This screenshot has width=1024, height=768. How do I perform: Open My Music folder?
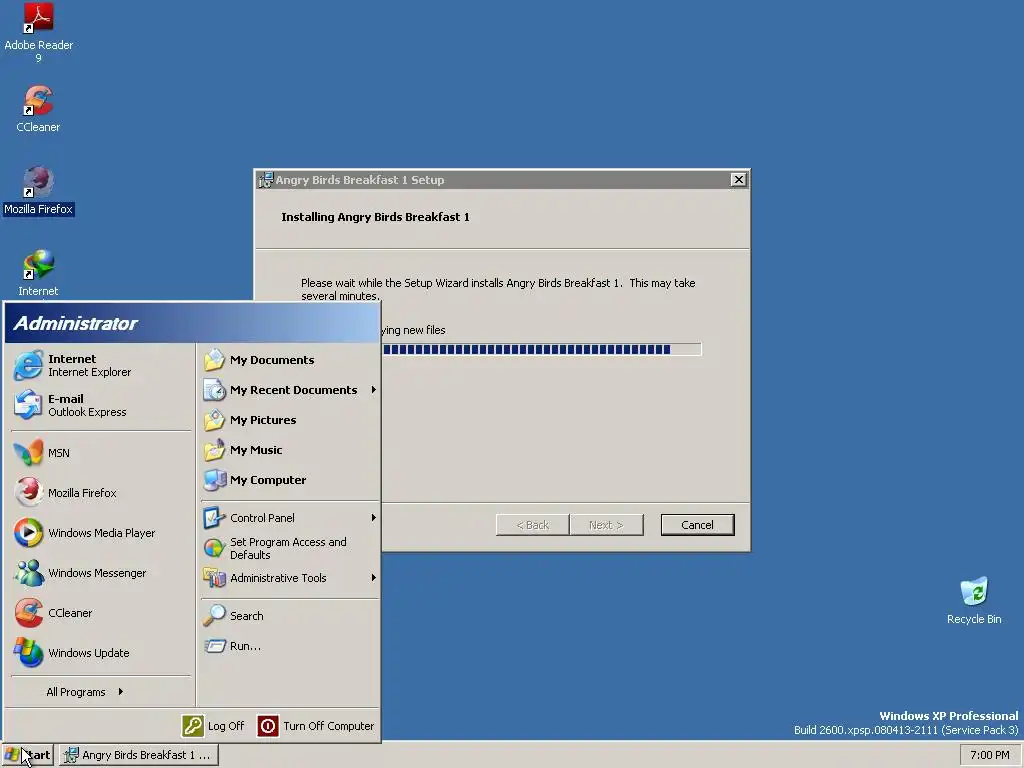(289, 450)
